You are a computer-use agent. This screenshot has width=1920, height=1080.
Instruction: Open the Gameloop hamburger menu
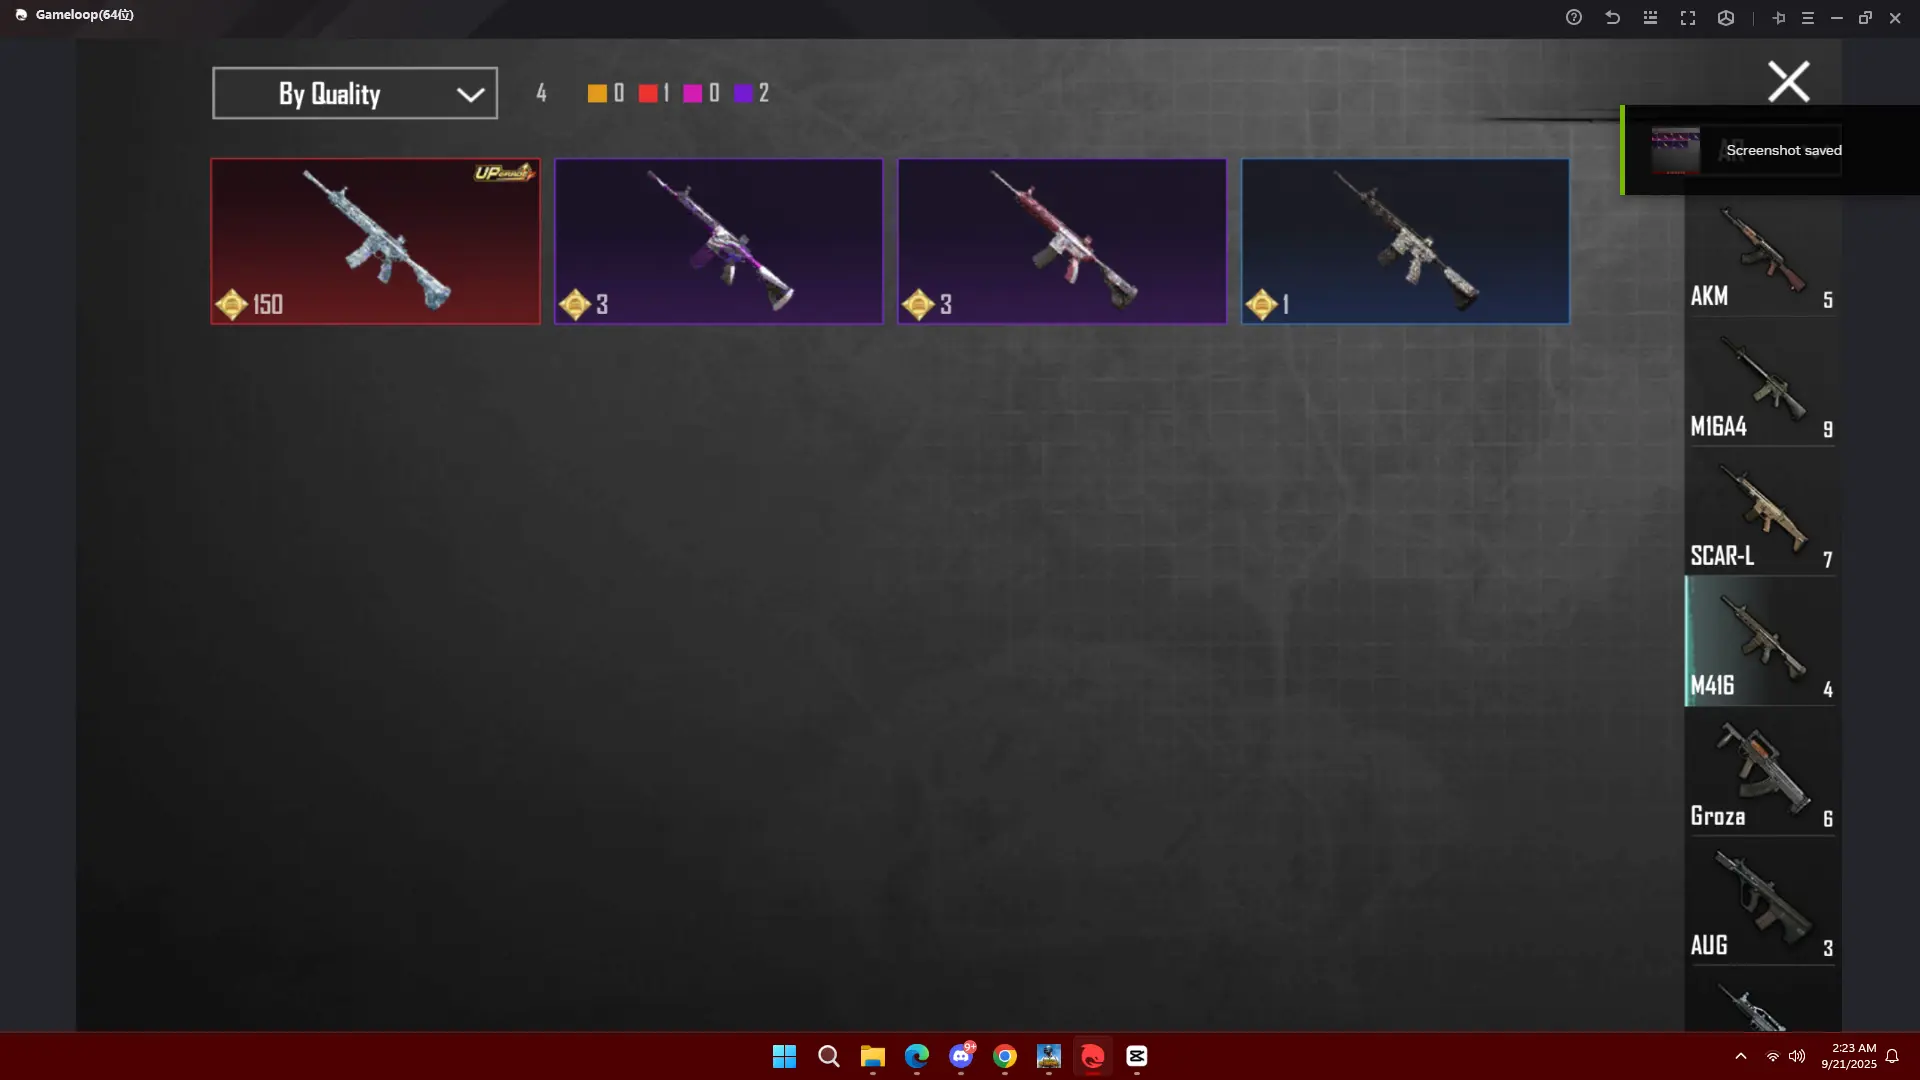(x=1807, y=18)
